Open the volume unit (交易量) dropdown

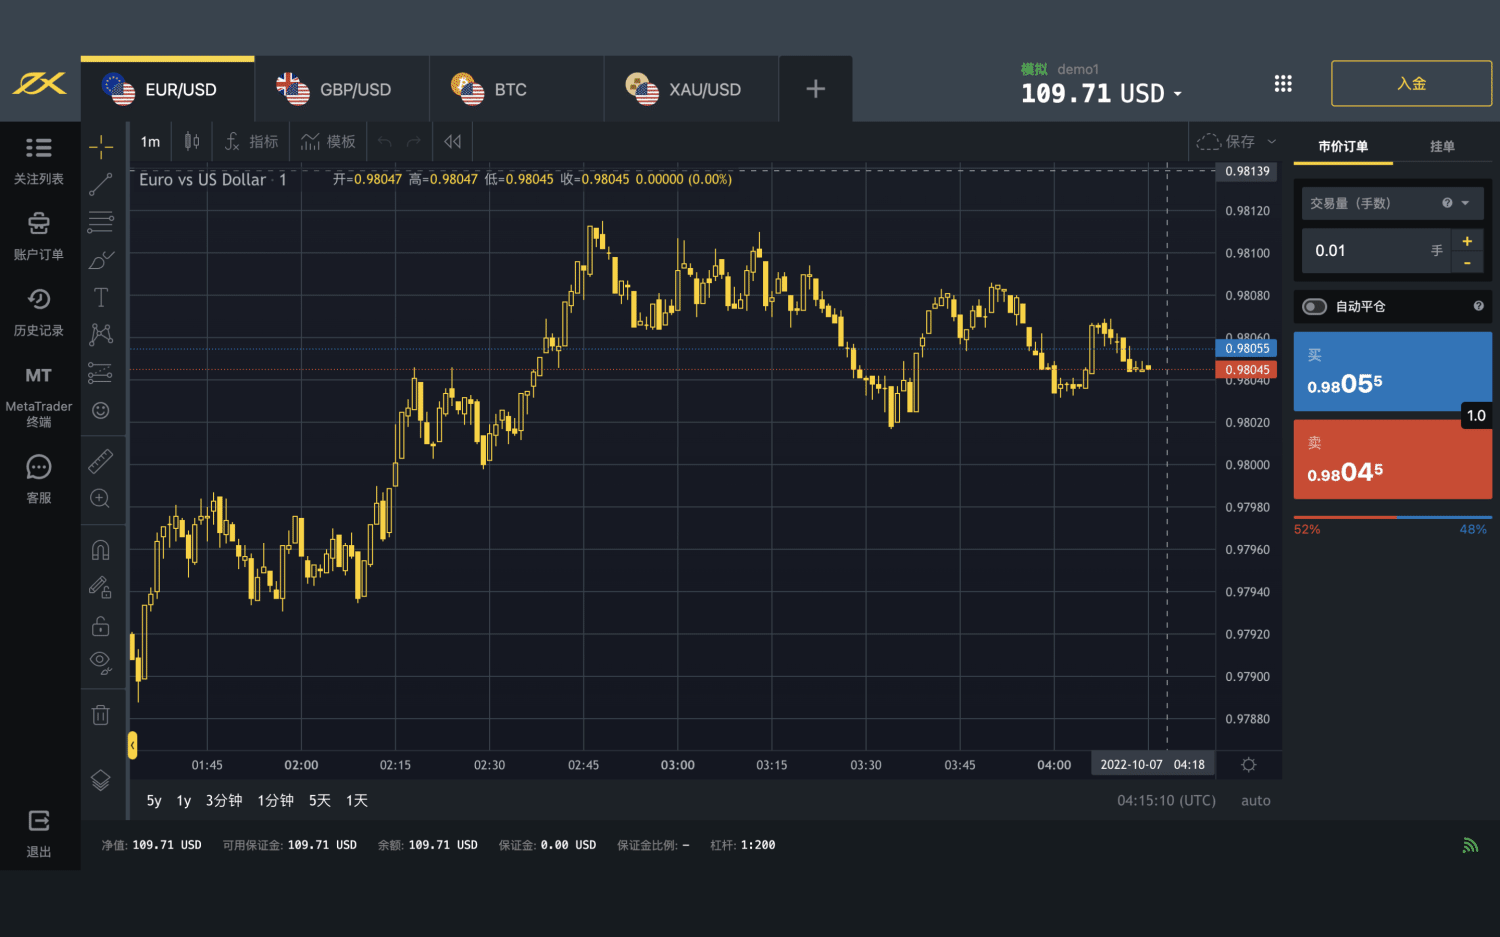[x=1392, y=203]
